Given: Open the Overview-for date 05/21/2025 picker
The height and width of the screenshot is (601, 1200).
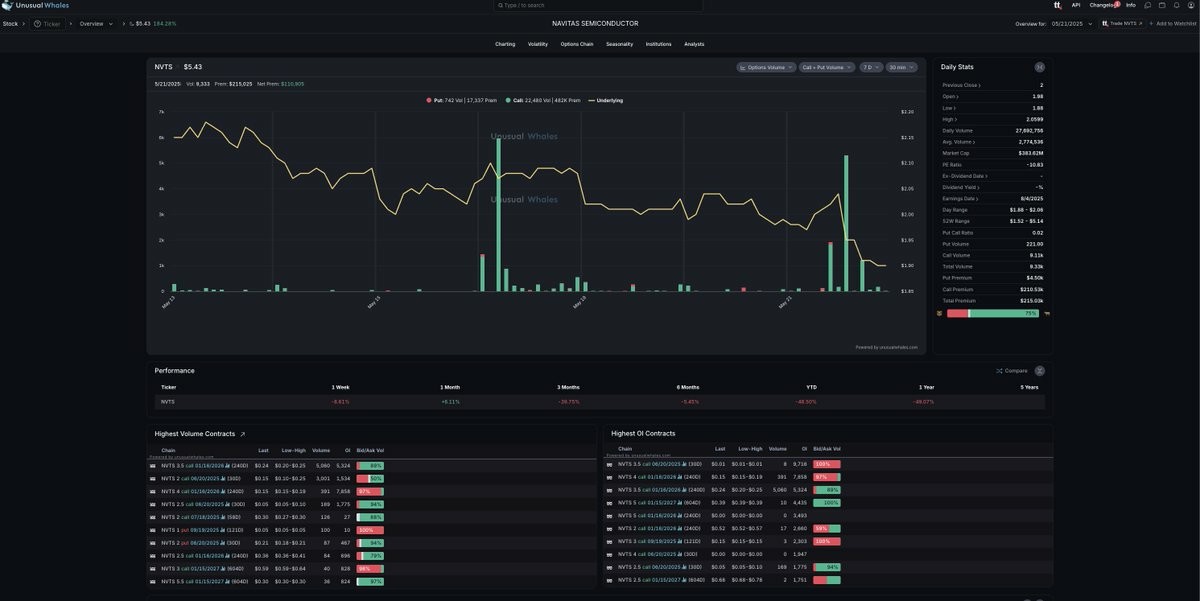Looking at the screenshot, I should pyautogui.click(x=1073, y=23).
